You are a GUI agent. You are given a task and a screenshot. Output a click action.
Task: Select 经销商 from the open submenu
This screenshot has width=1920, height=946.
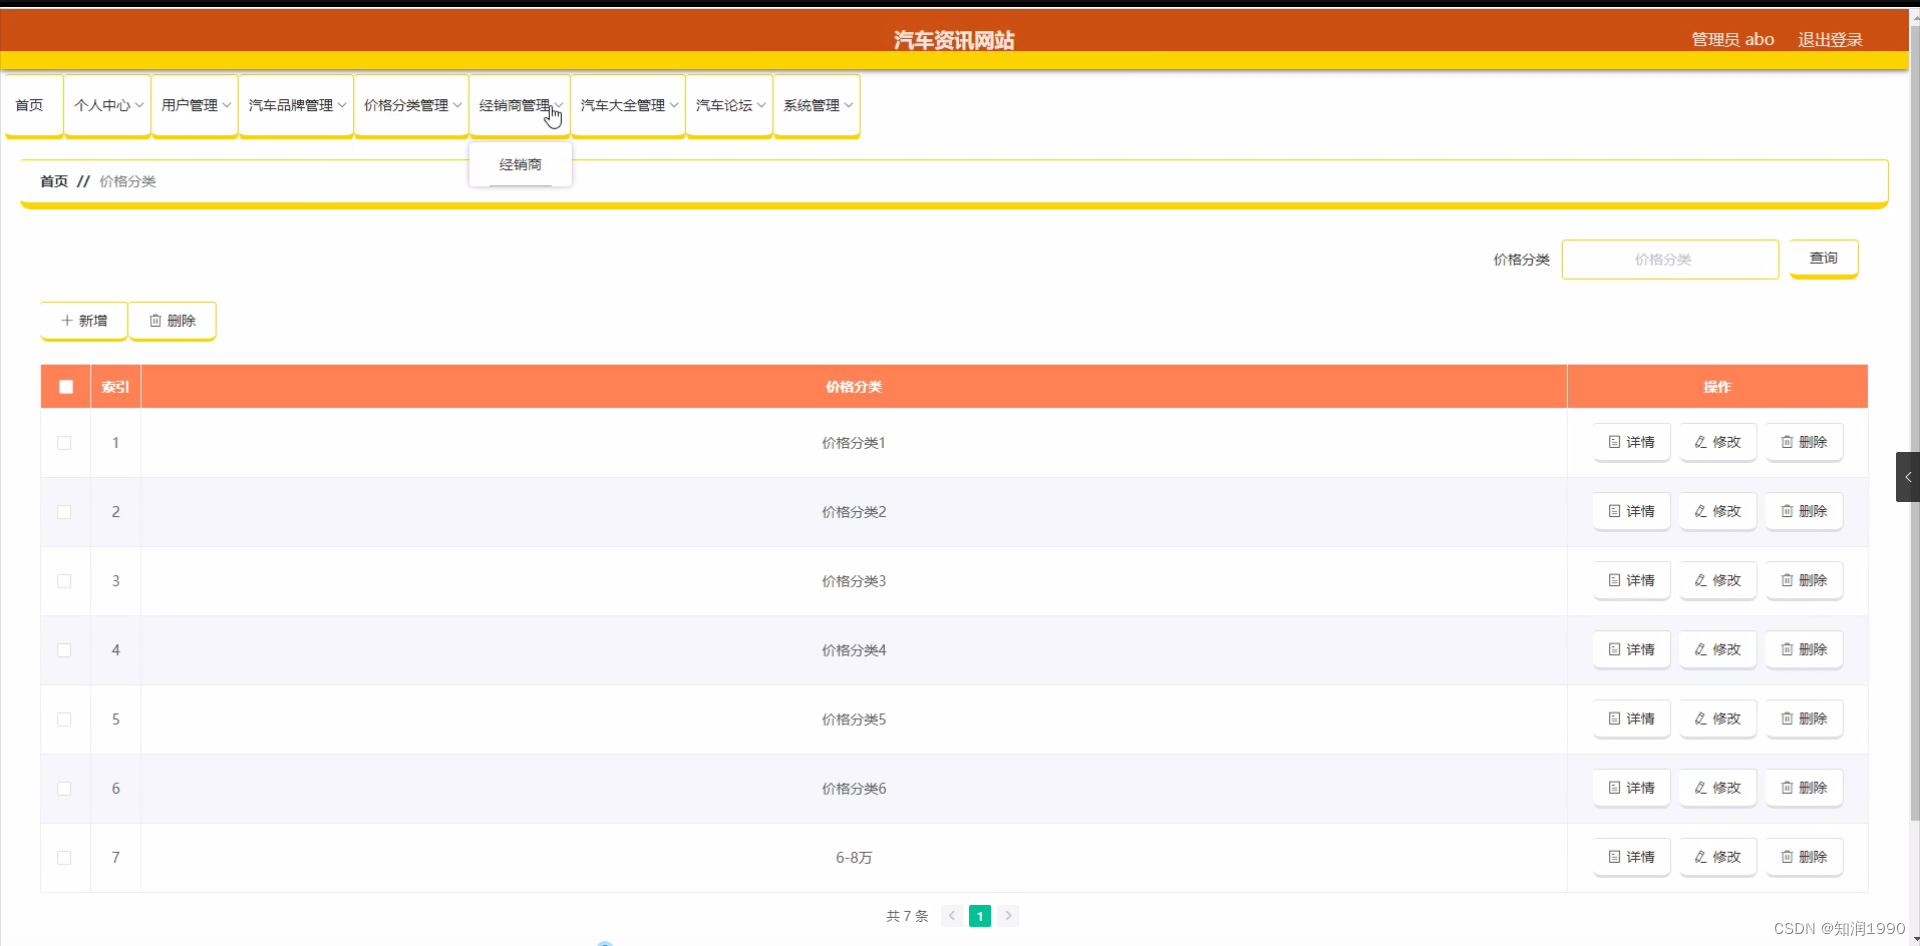[520, 164]
